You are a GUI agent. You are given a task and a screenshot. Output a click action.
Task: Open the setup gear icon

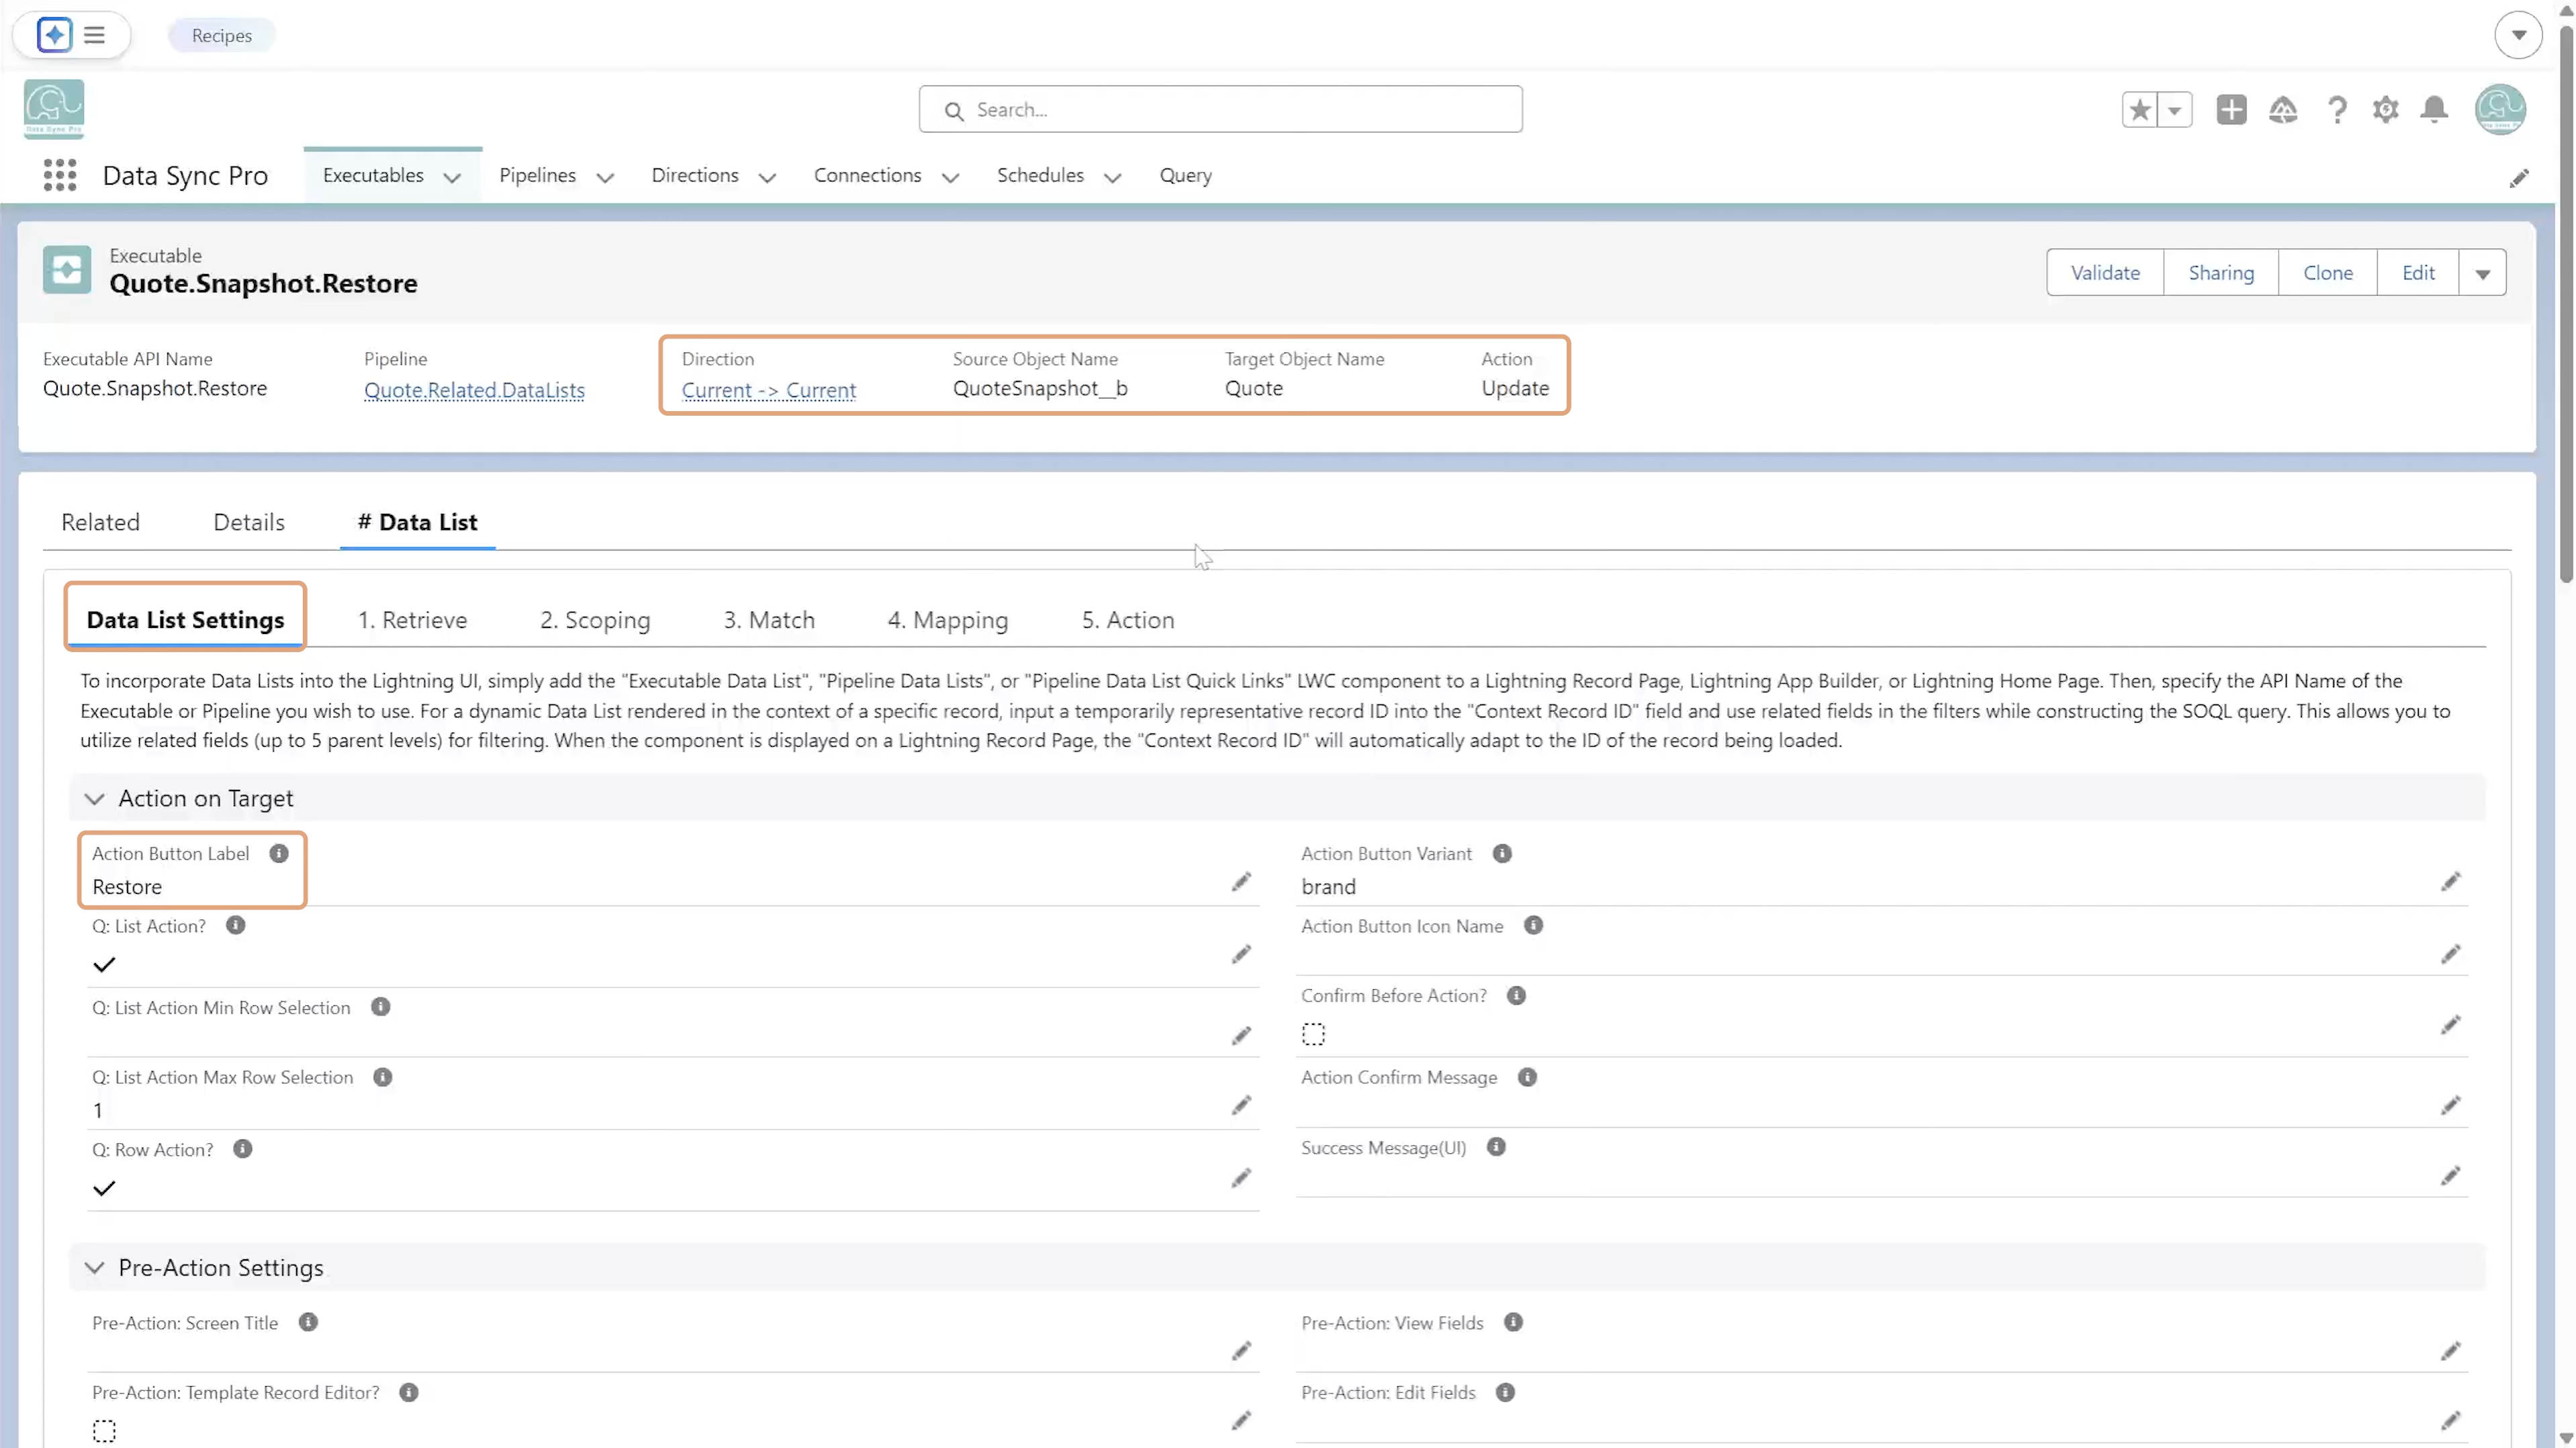pyautogui.click(x=2385, y=110)
